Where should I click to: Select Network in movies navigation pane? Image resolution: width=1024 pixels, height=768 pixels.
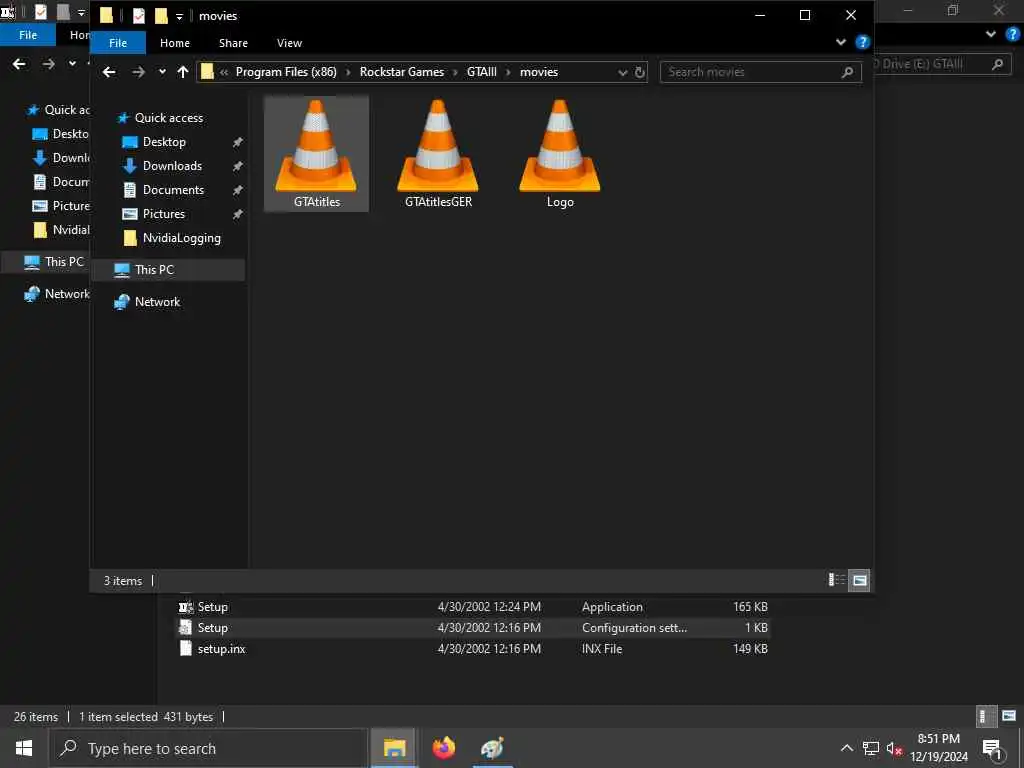pos(157,302)
